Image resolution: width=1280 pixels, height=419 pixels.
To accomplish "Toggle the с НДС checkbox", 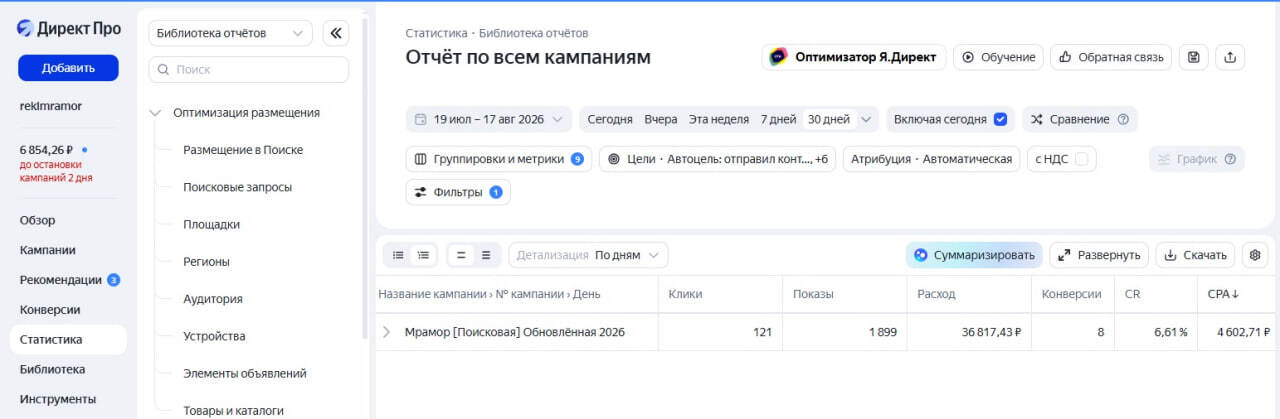I will [1081, 159].
